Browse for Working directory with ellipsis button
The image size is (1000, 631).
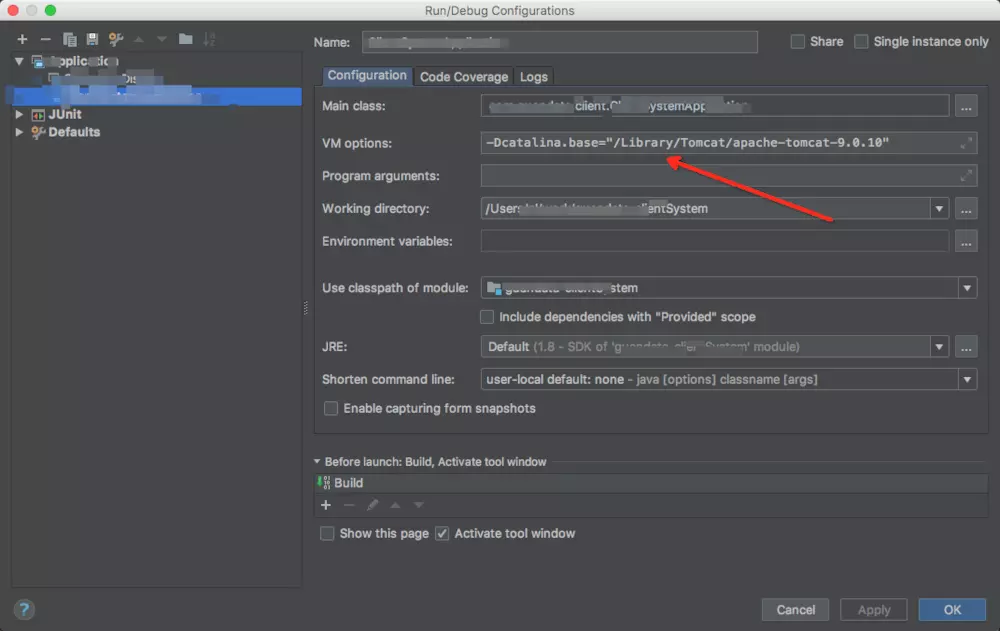966,209
